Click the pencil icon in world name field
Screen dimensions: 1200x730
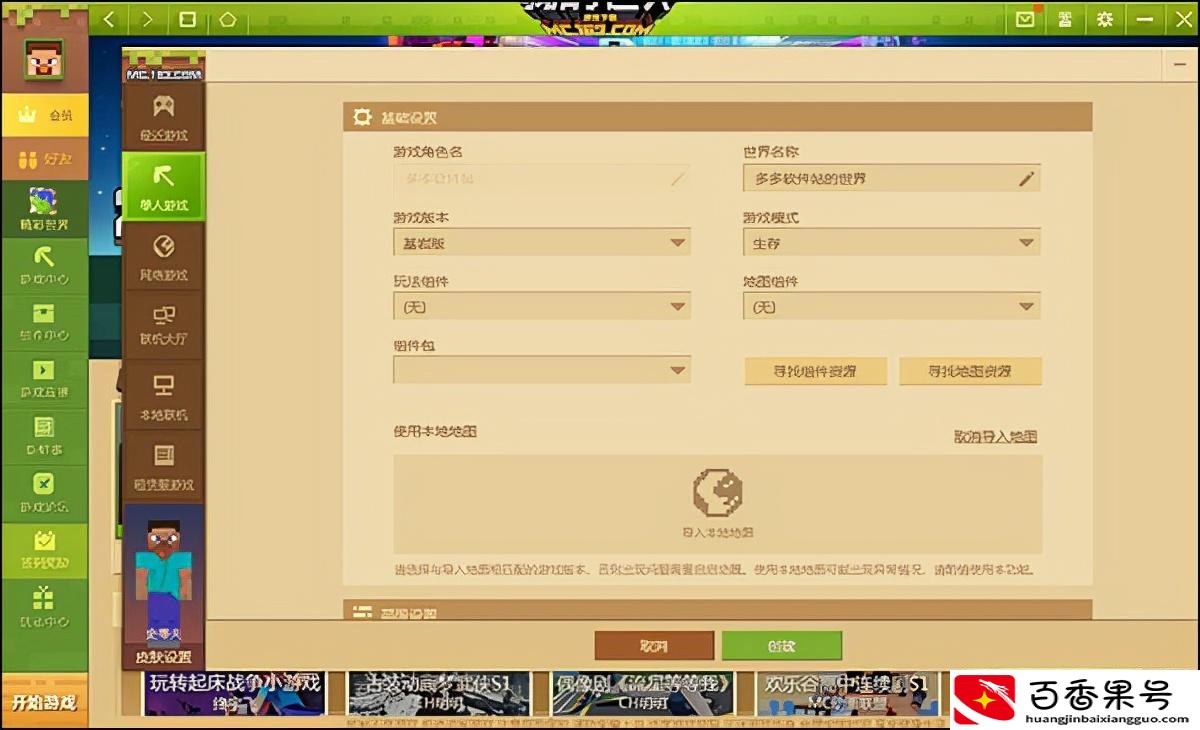1026,178
